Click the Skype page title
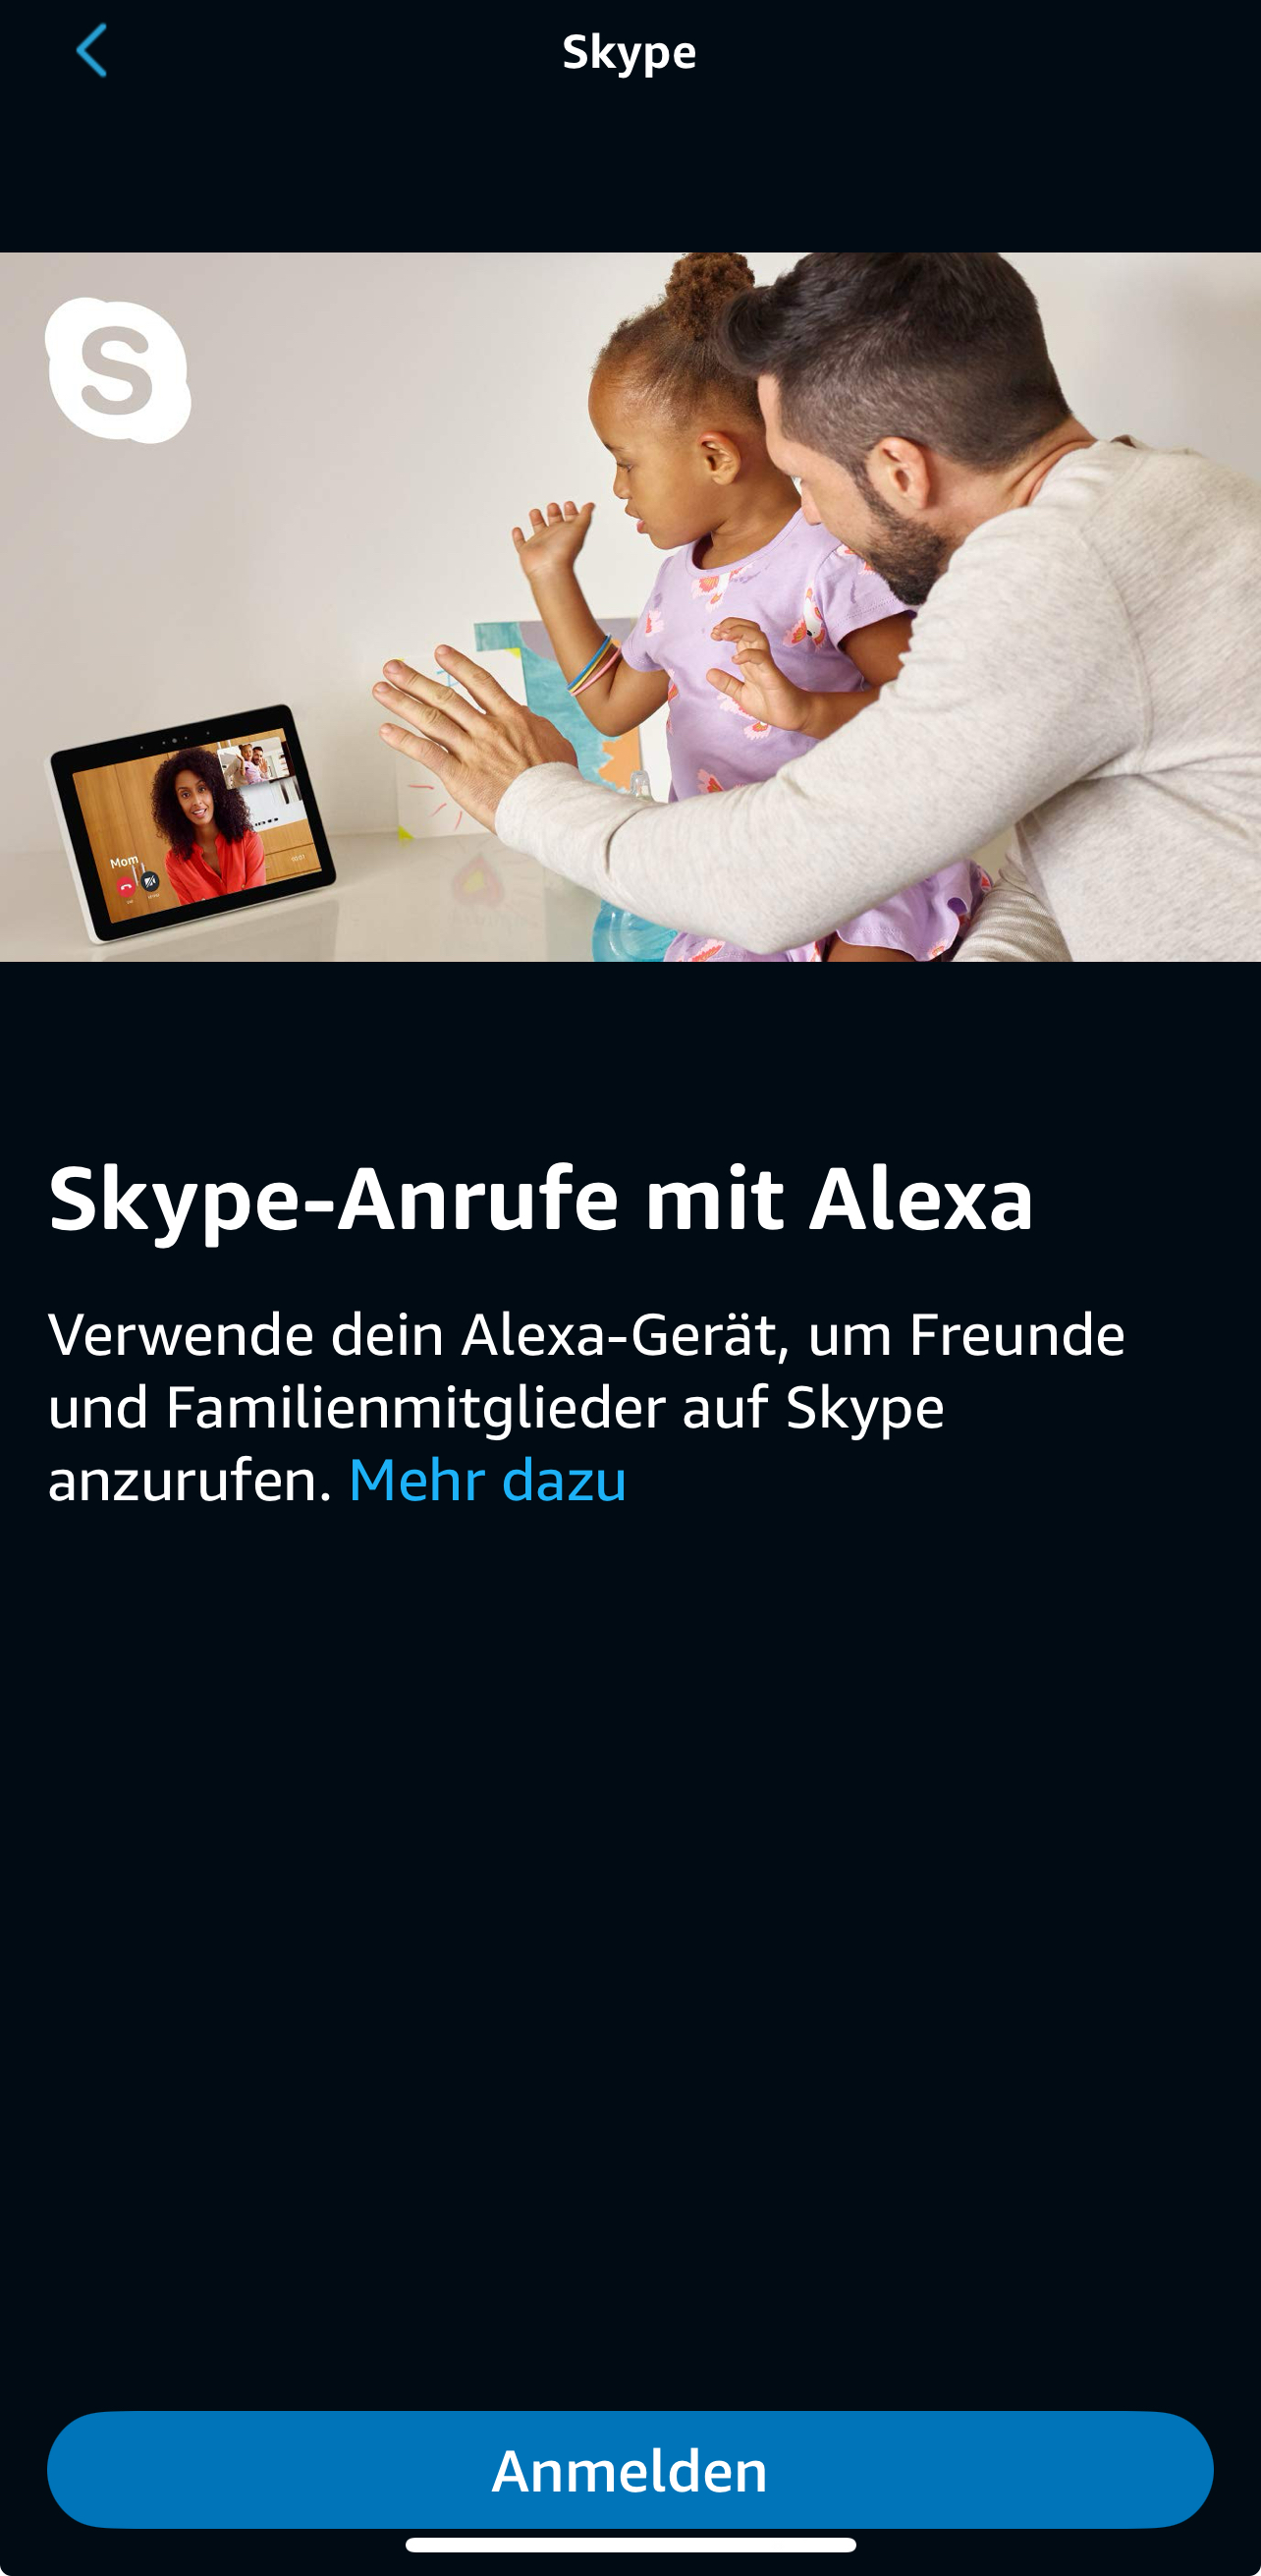 pyautogui.click(x=629, y=52)
